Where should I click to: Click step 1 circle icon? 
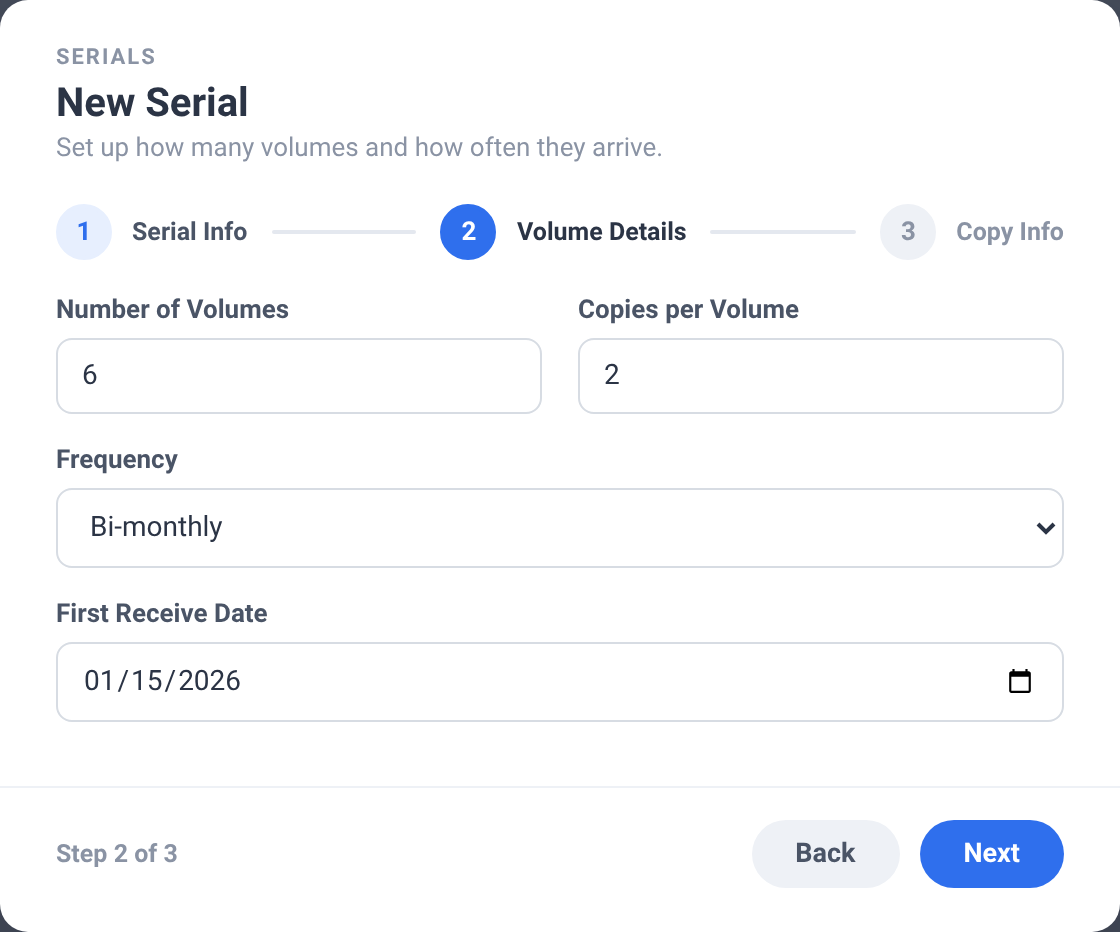(x=84, y=231)
